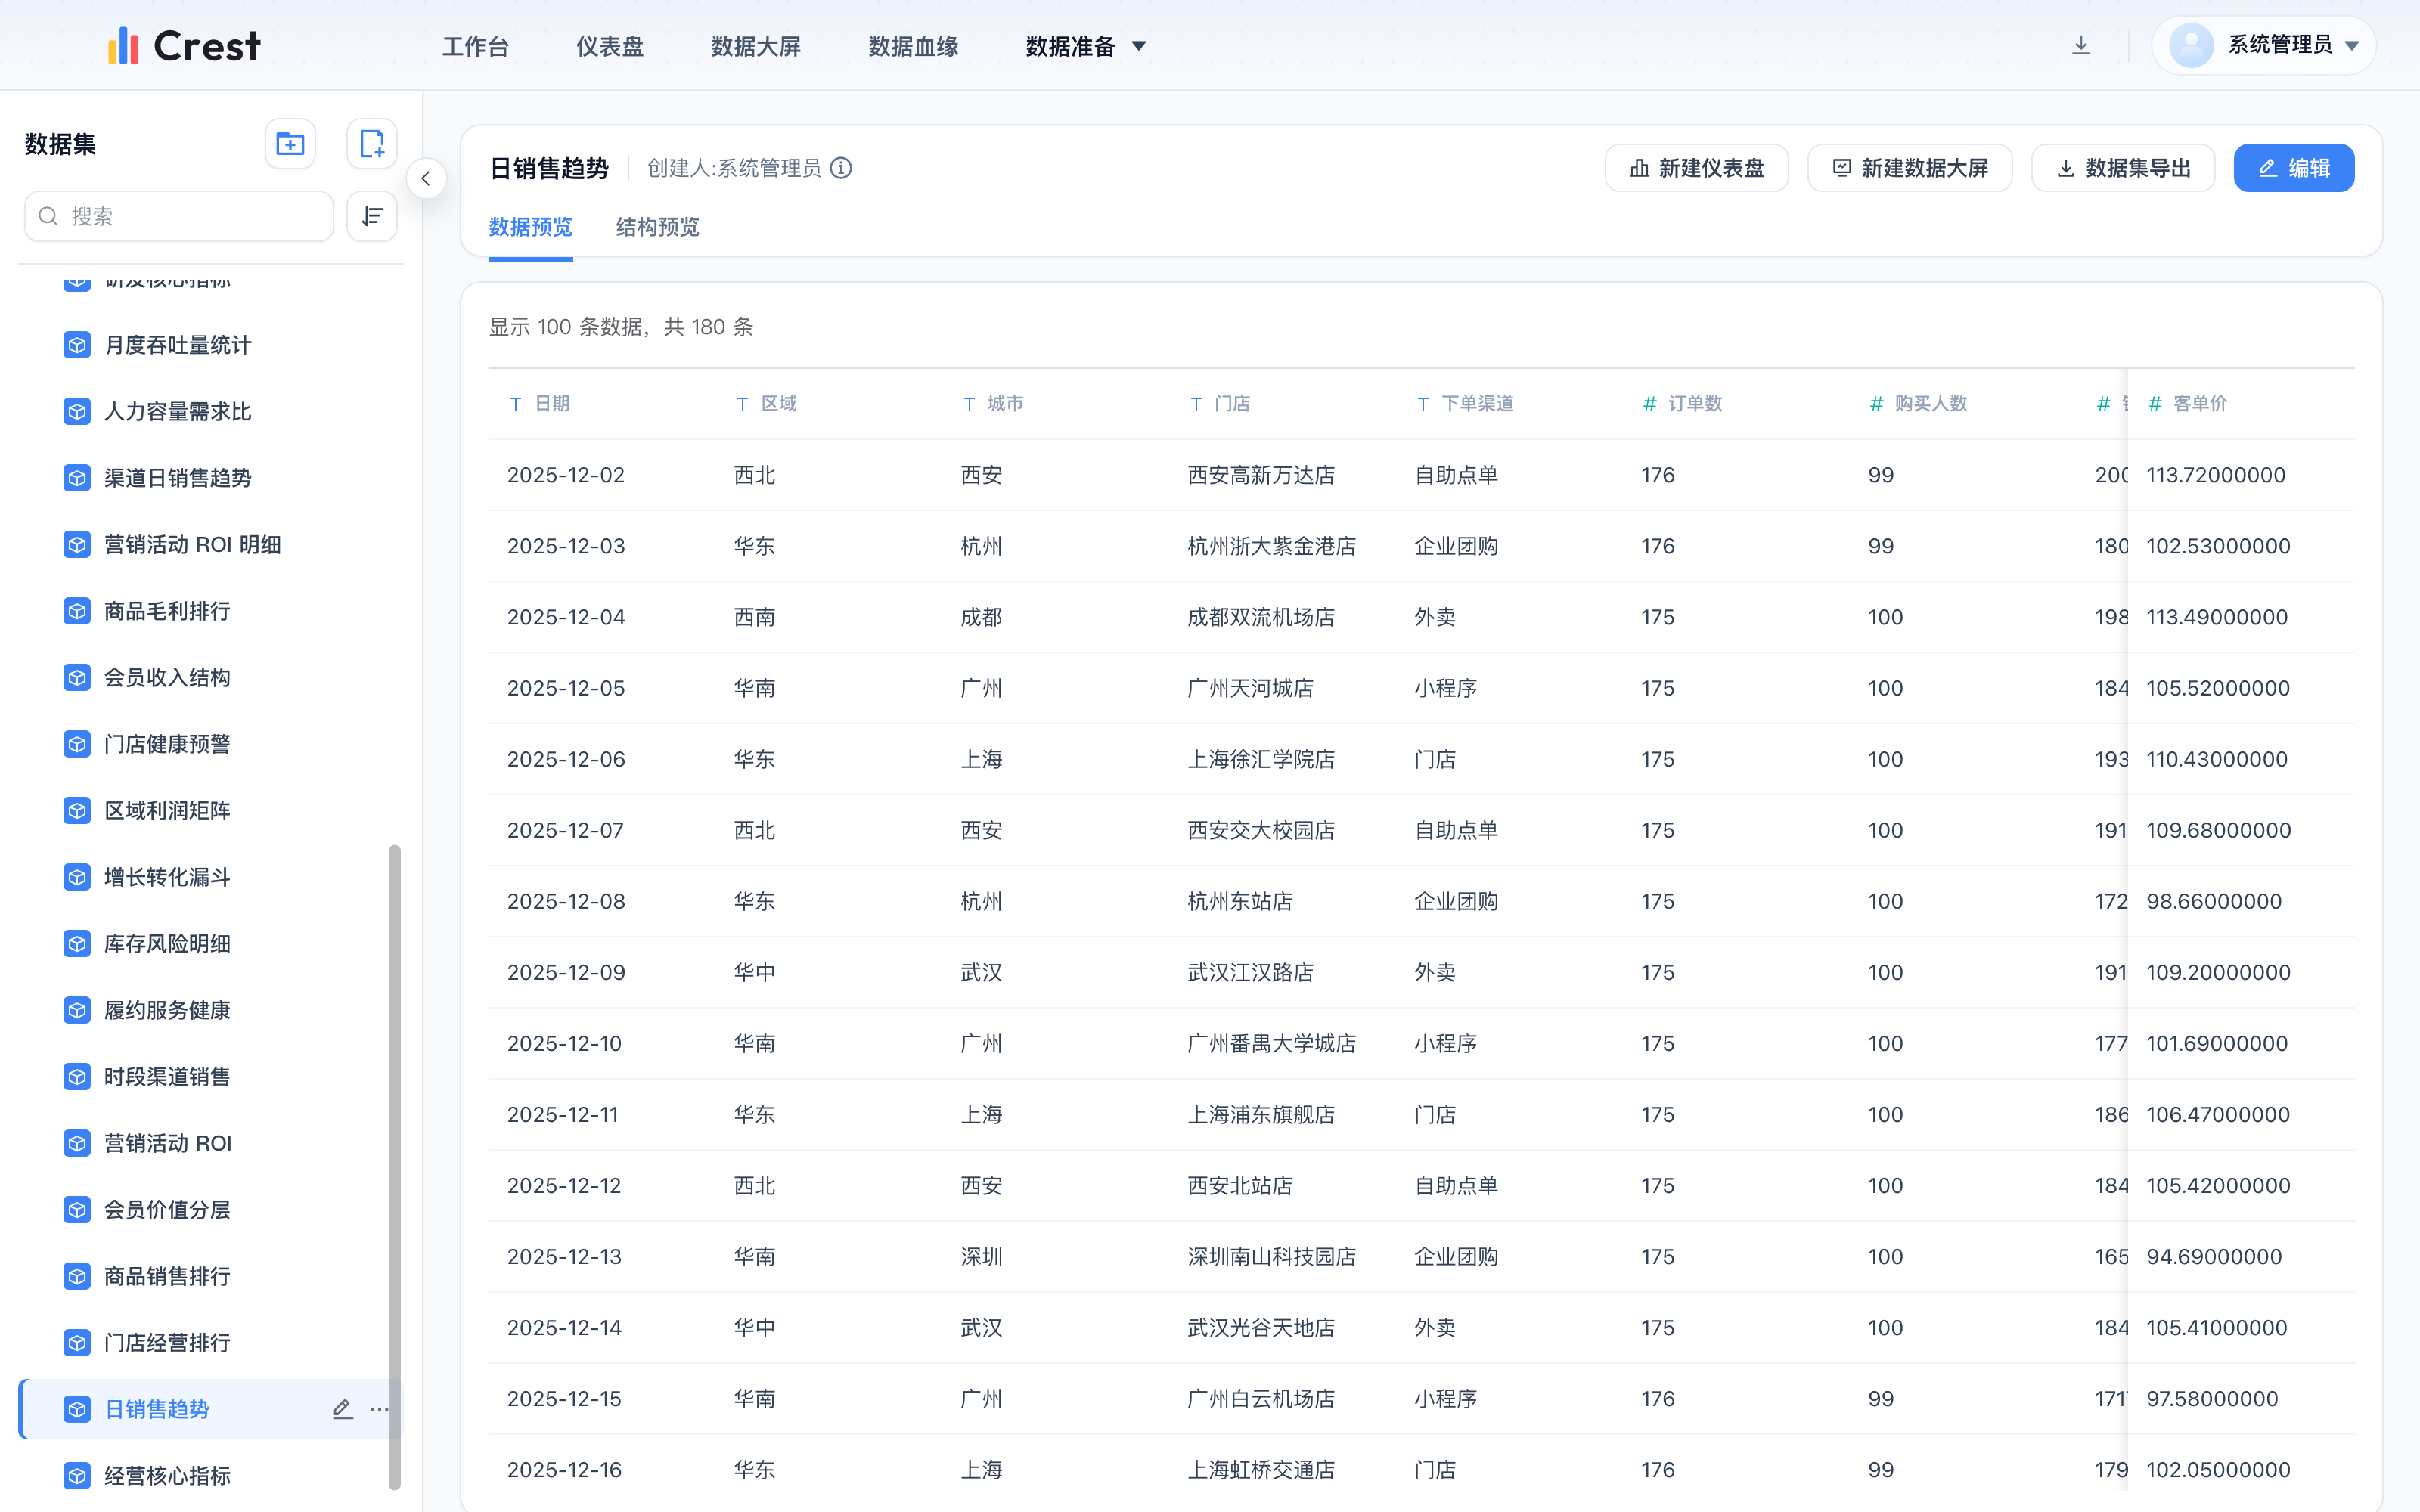Click the Crest logo icon
The width and height of the screenshot is (2420, 1512).
click(x=123, y=46)
